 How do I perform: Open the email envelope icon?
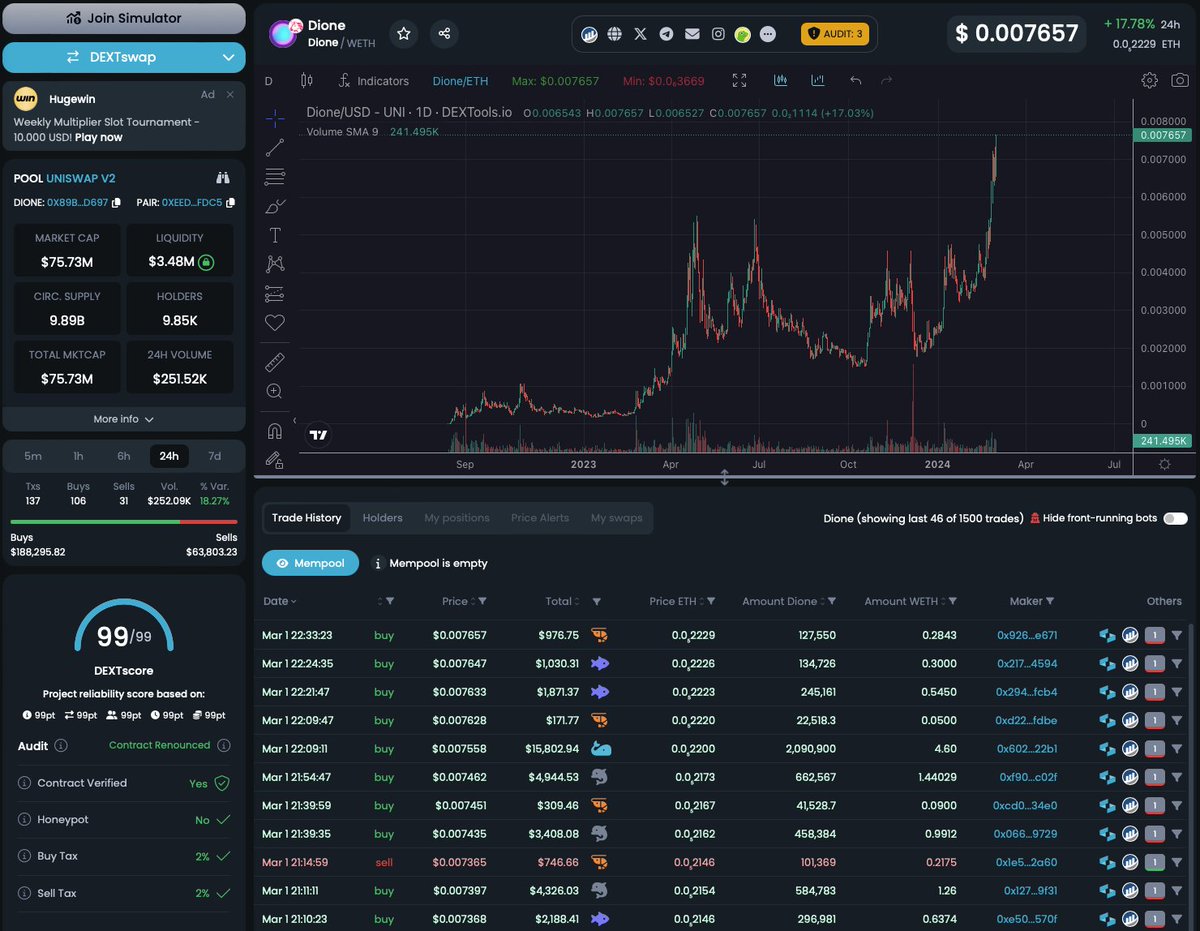[692, 34]
